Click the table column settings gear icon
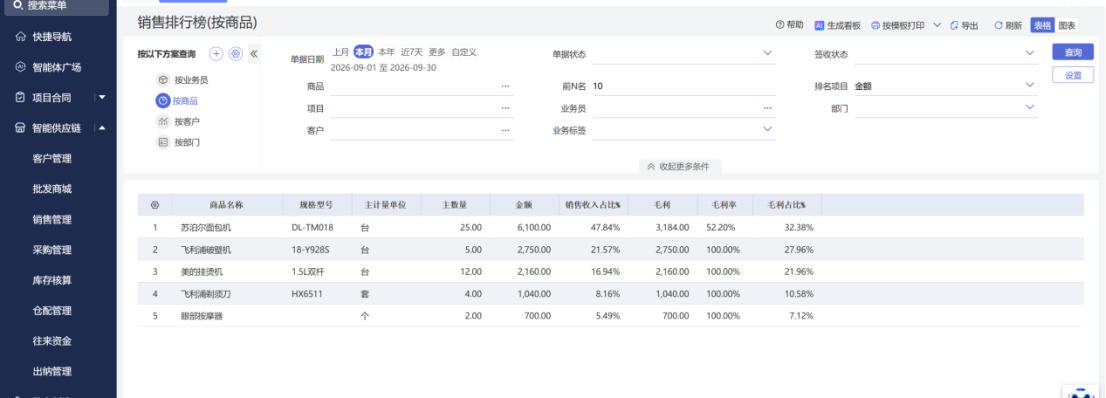The height and width of the screenshot is (398, 1106). point(155,205)
